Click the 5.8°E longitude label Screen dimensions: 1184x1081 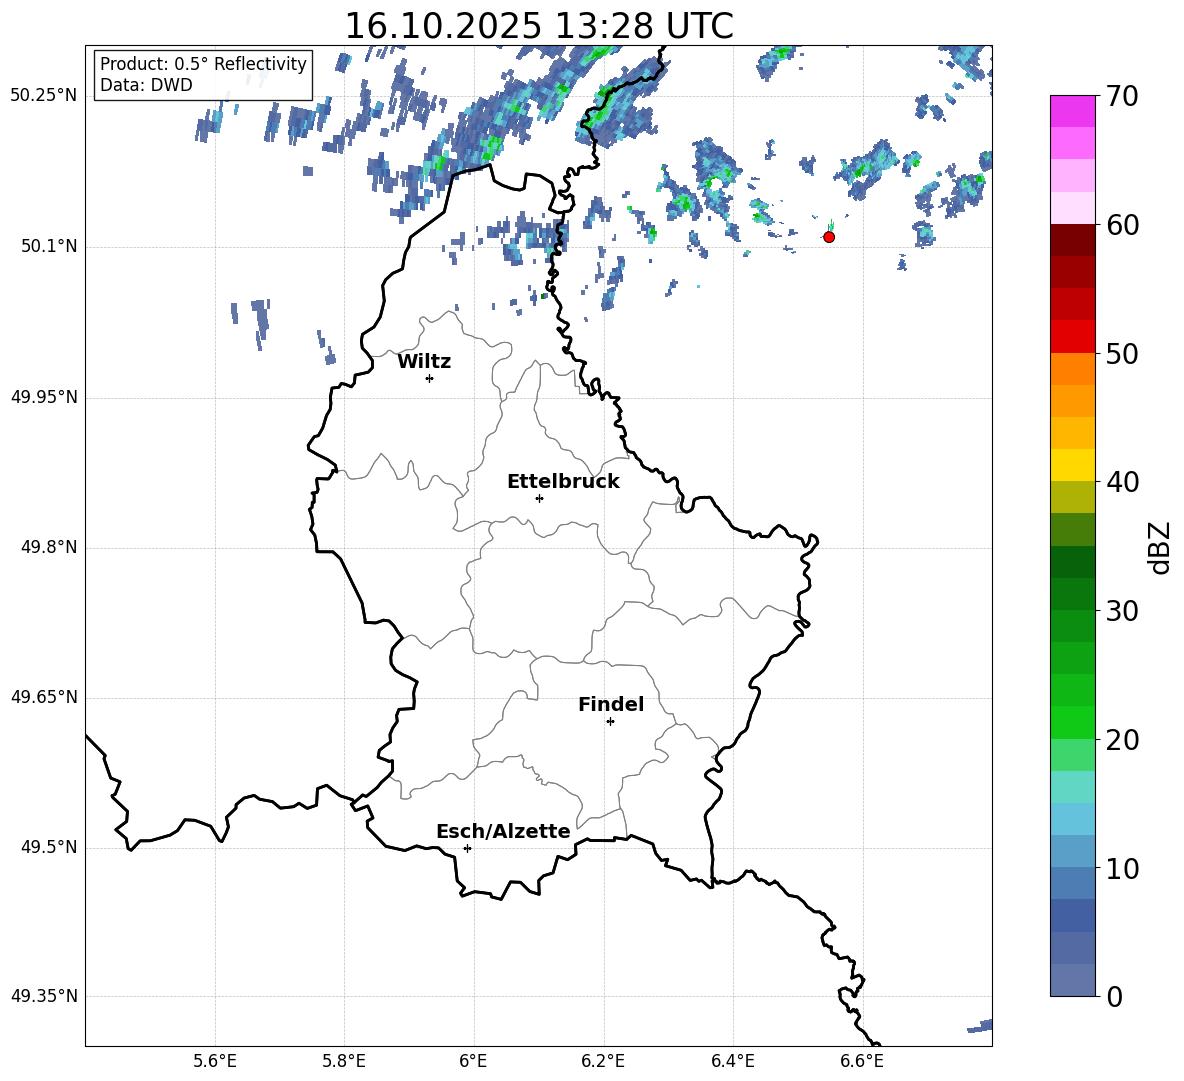point(344,1061)
